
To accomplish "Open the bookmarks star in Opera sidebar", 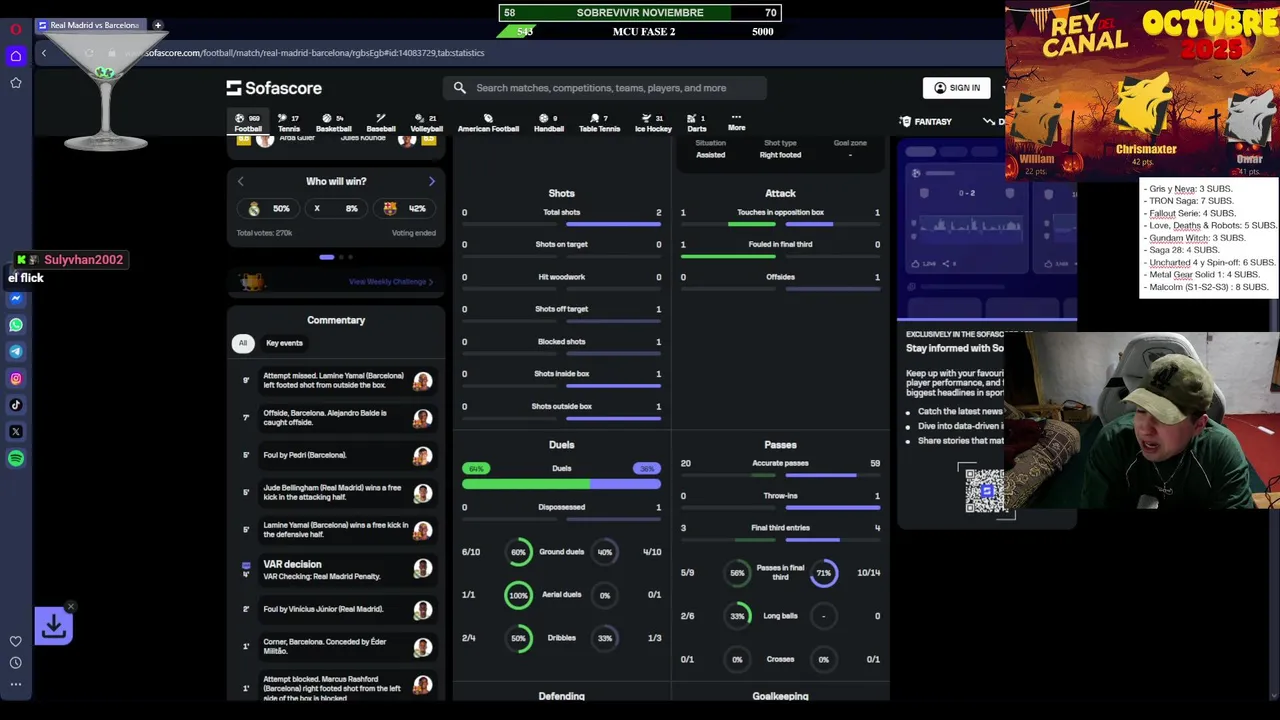I will coord(16,83).
